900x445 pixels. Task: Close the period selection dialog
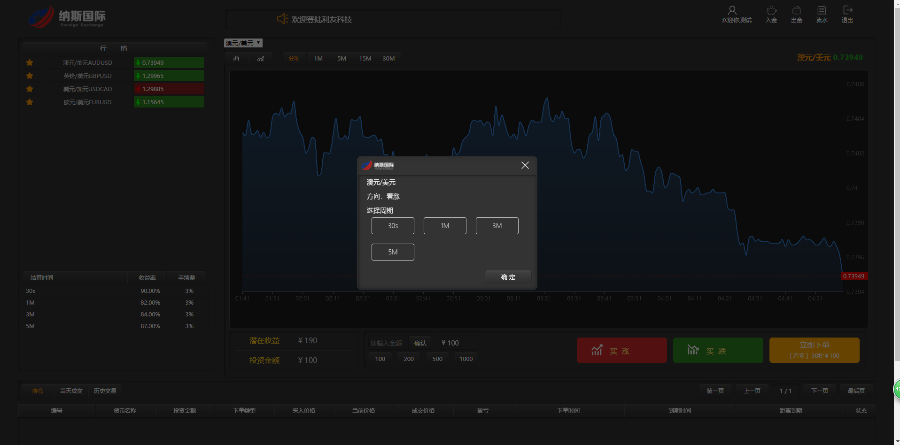click(525, 165)
